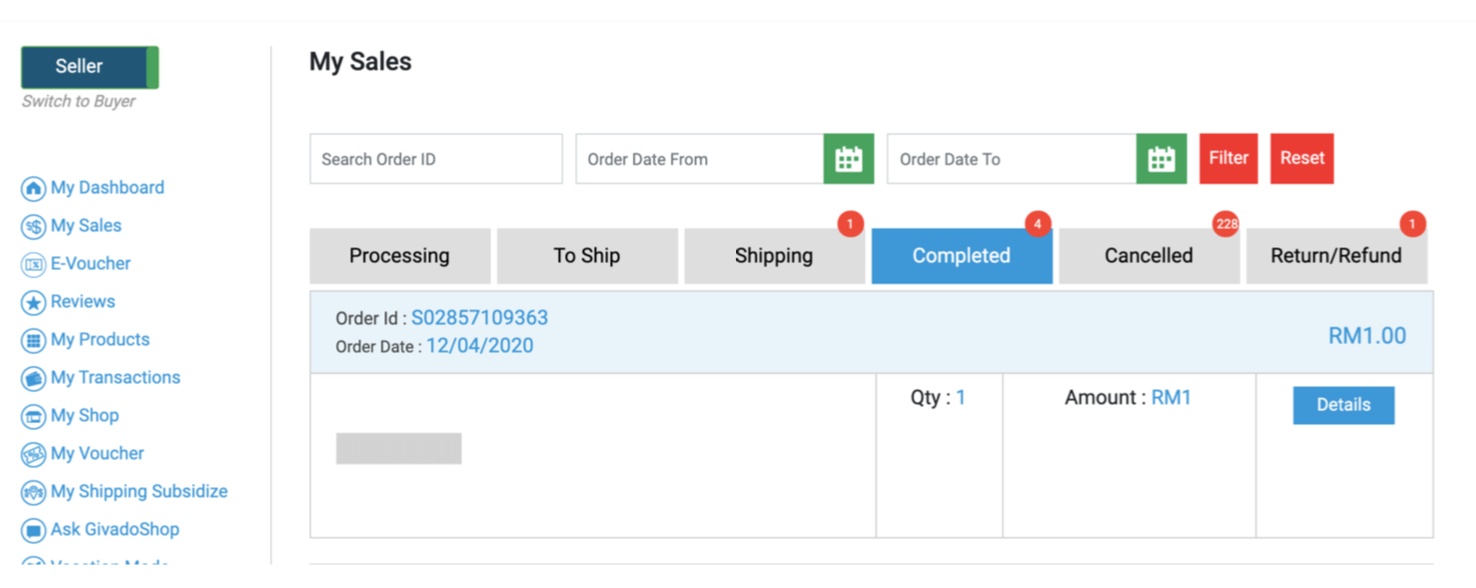1476x588 pixels.
Task: Select the Cancelled orders tab
Action: click(1148, 256)
